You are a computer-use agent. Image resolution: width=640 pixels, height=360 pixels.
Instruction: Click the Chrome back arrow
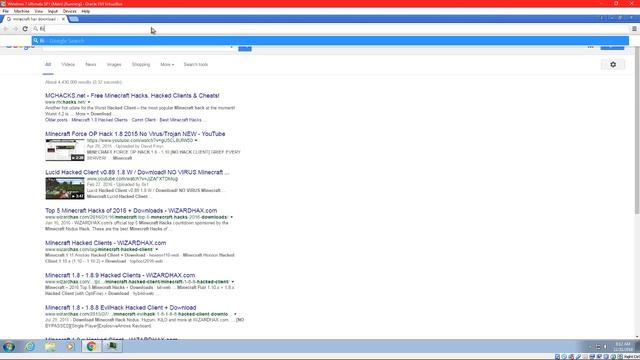(x=6, y=29)
